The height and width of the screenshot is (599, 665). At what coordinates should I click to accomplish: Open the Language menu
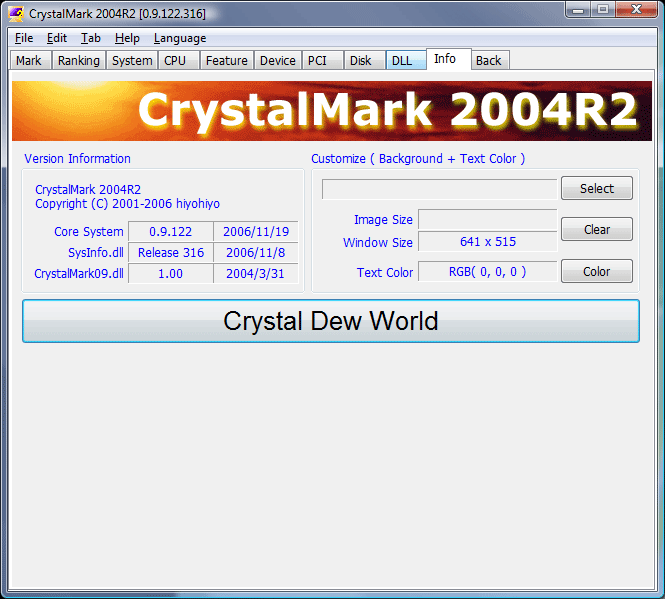pyautogui.click(x=180, y=38)
